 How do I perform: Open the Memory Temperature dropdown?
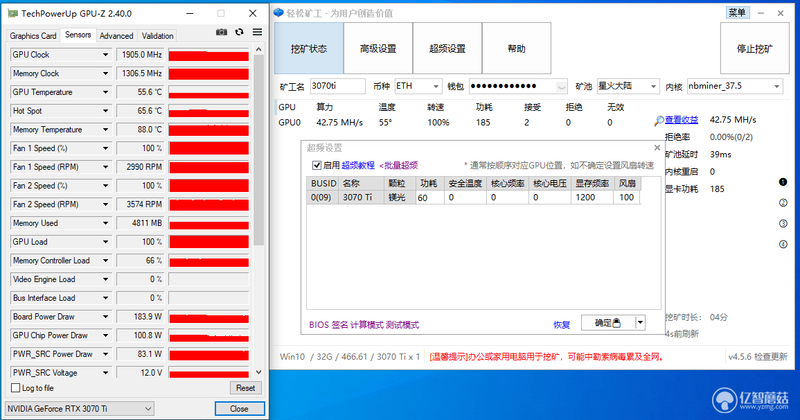[105, 130]
